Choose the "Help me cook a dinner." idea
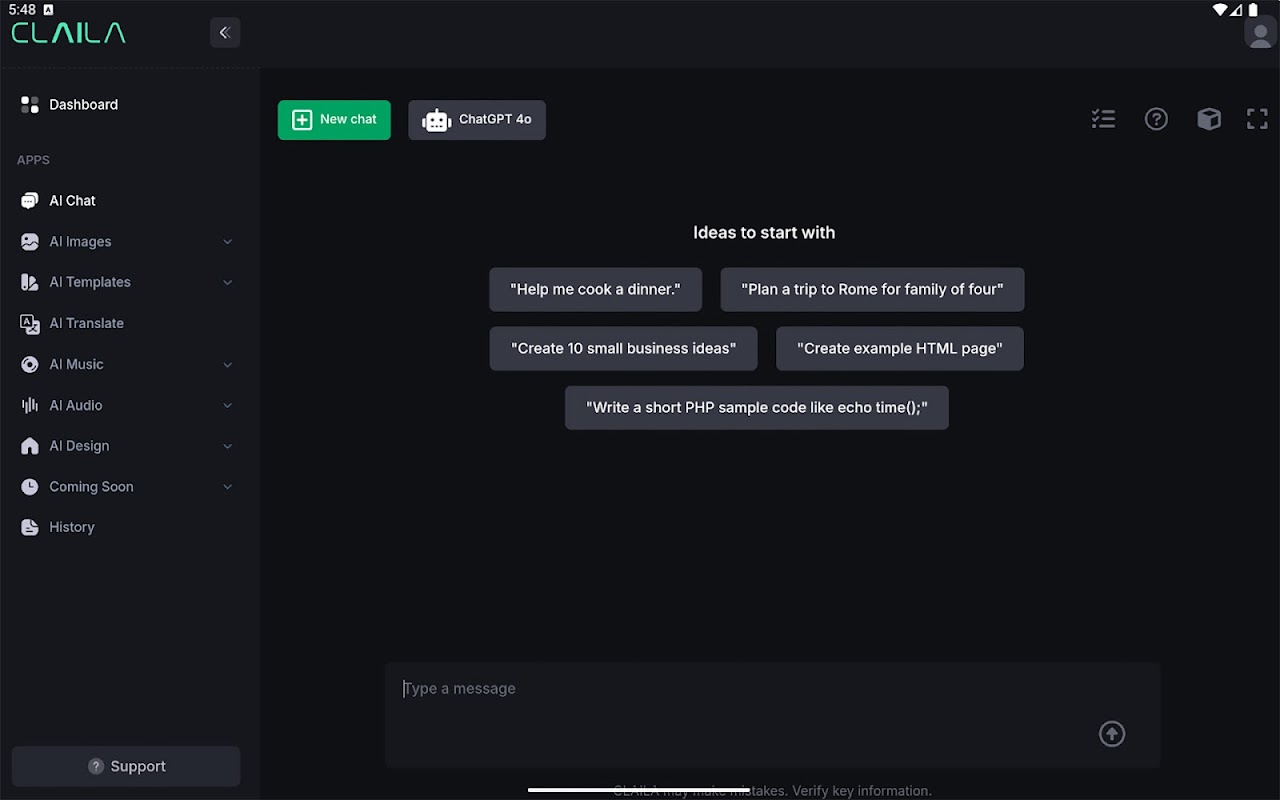Viewport: 1280px width, 800px height. pos(595,289)
